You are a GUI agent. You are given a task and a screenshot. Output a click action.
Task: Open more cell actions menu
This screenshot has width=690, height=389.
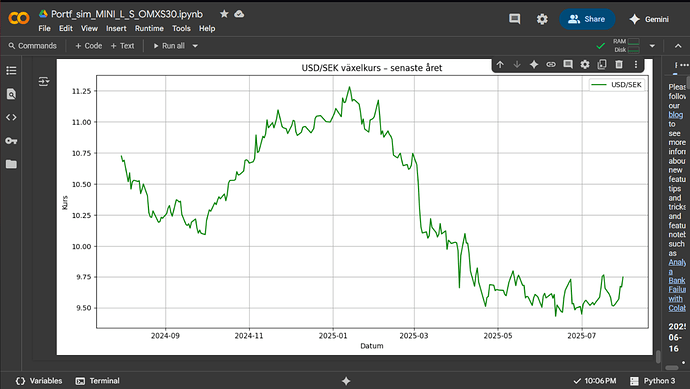[635, 65]
